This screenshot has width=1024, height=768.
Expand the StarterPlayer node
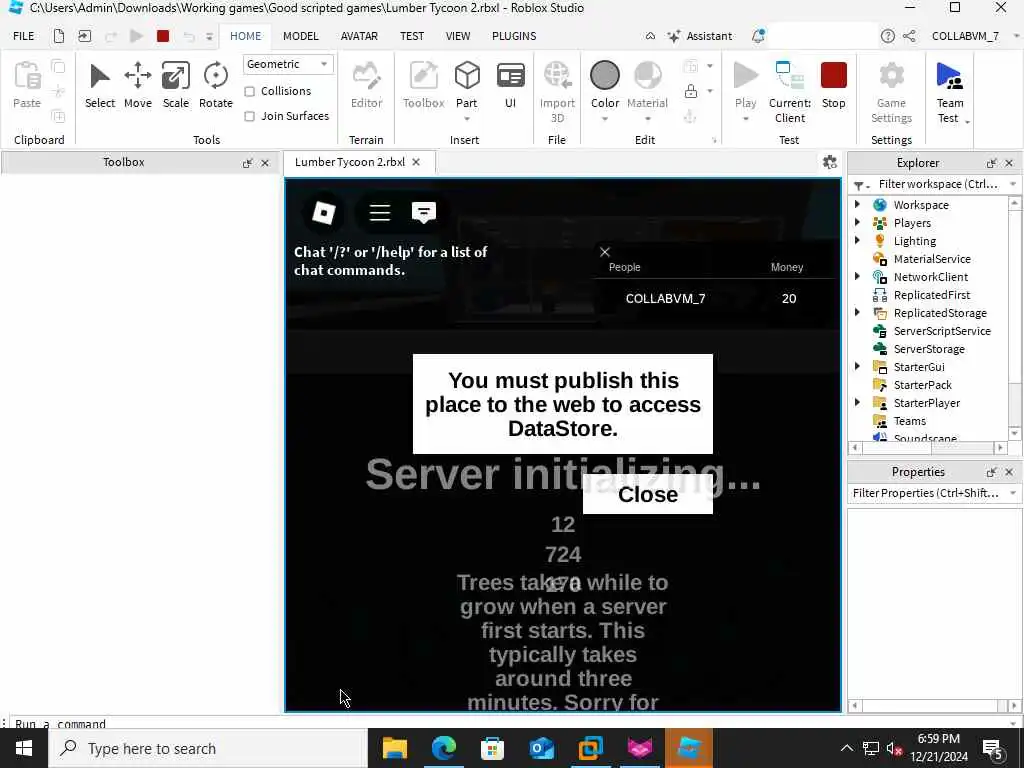click(x=857, y=402)
